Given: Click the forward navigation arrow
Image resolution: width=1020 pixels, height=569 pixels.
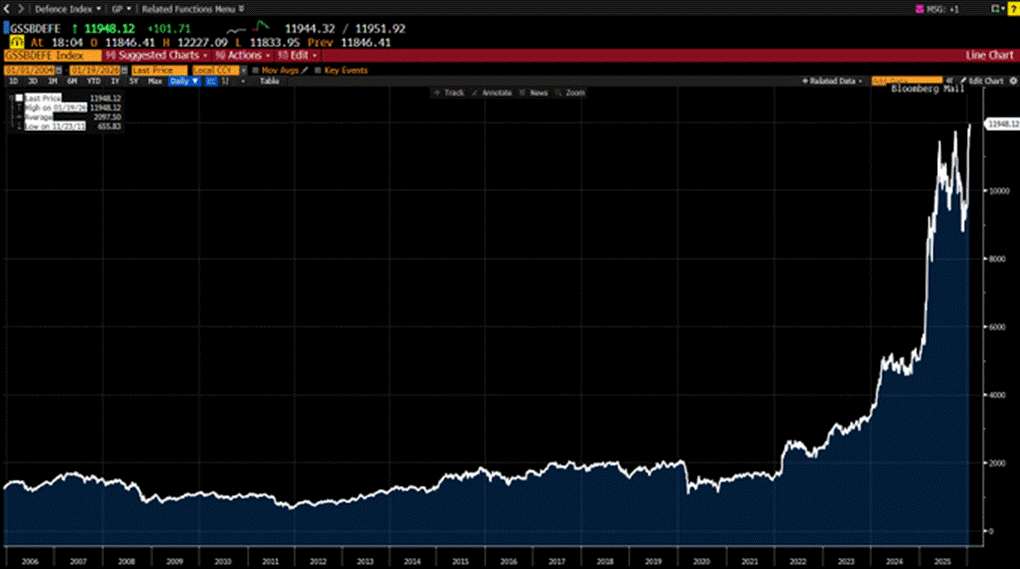Looking at the screenshot, I should pyautogui.click(x=21, y=8).
